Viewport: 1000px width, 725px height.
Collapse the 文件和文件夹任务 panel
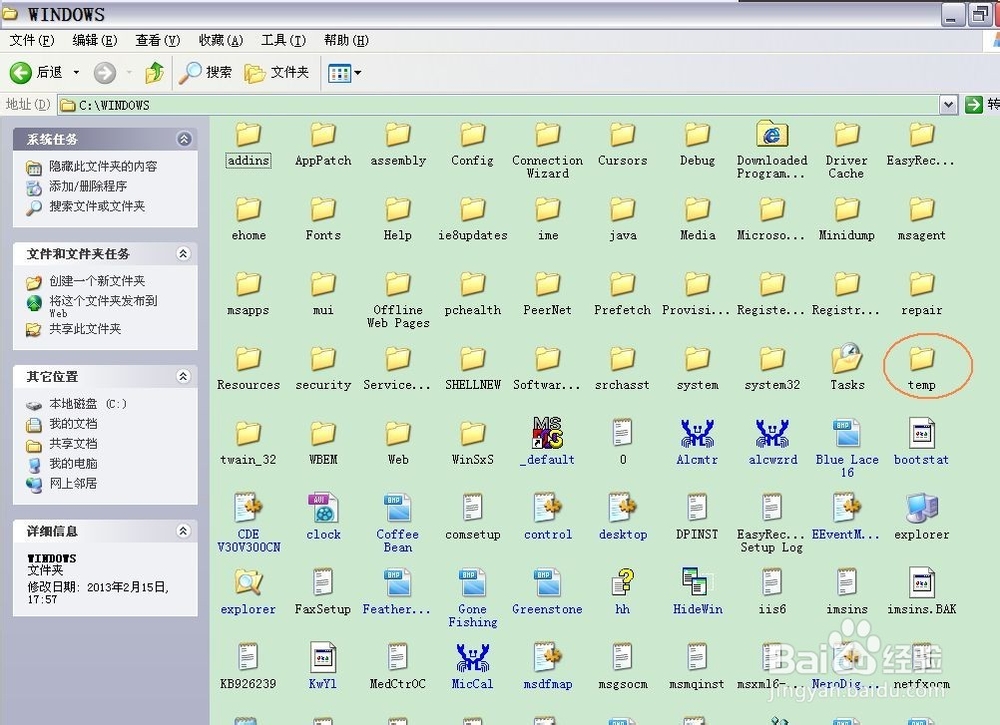click(x=184, y=254)
